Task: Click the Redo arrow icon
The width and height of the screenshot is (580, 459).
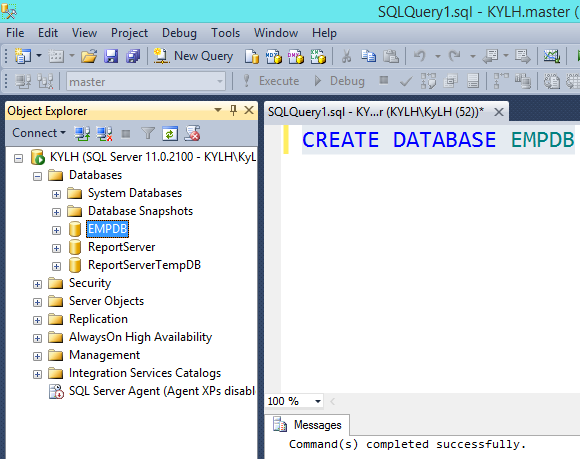Action: (x=455, y=56)
